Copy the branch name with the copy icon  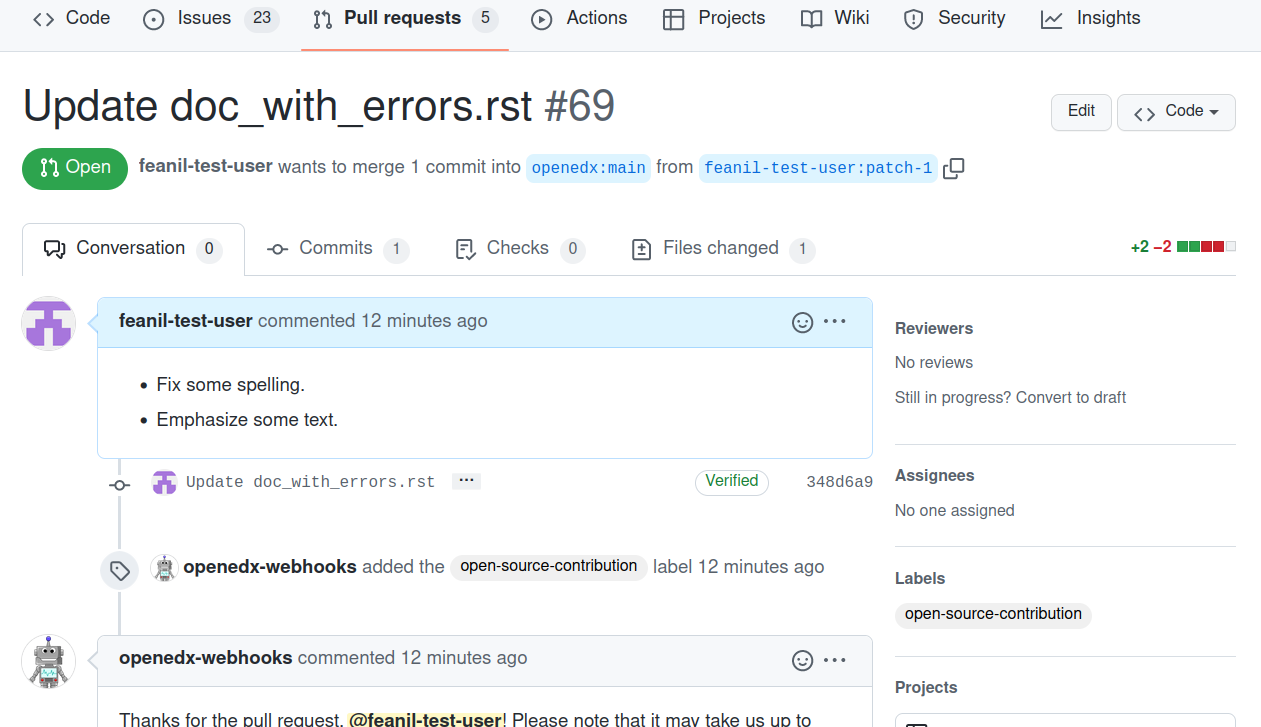[953, 168]
